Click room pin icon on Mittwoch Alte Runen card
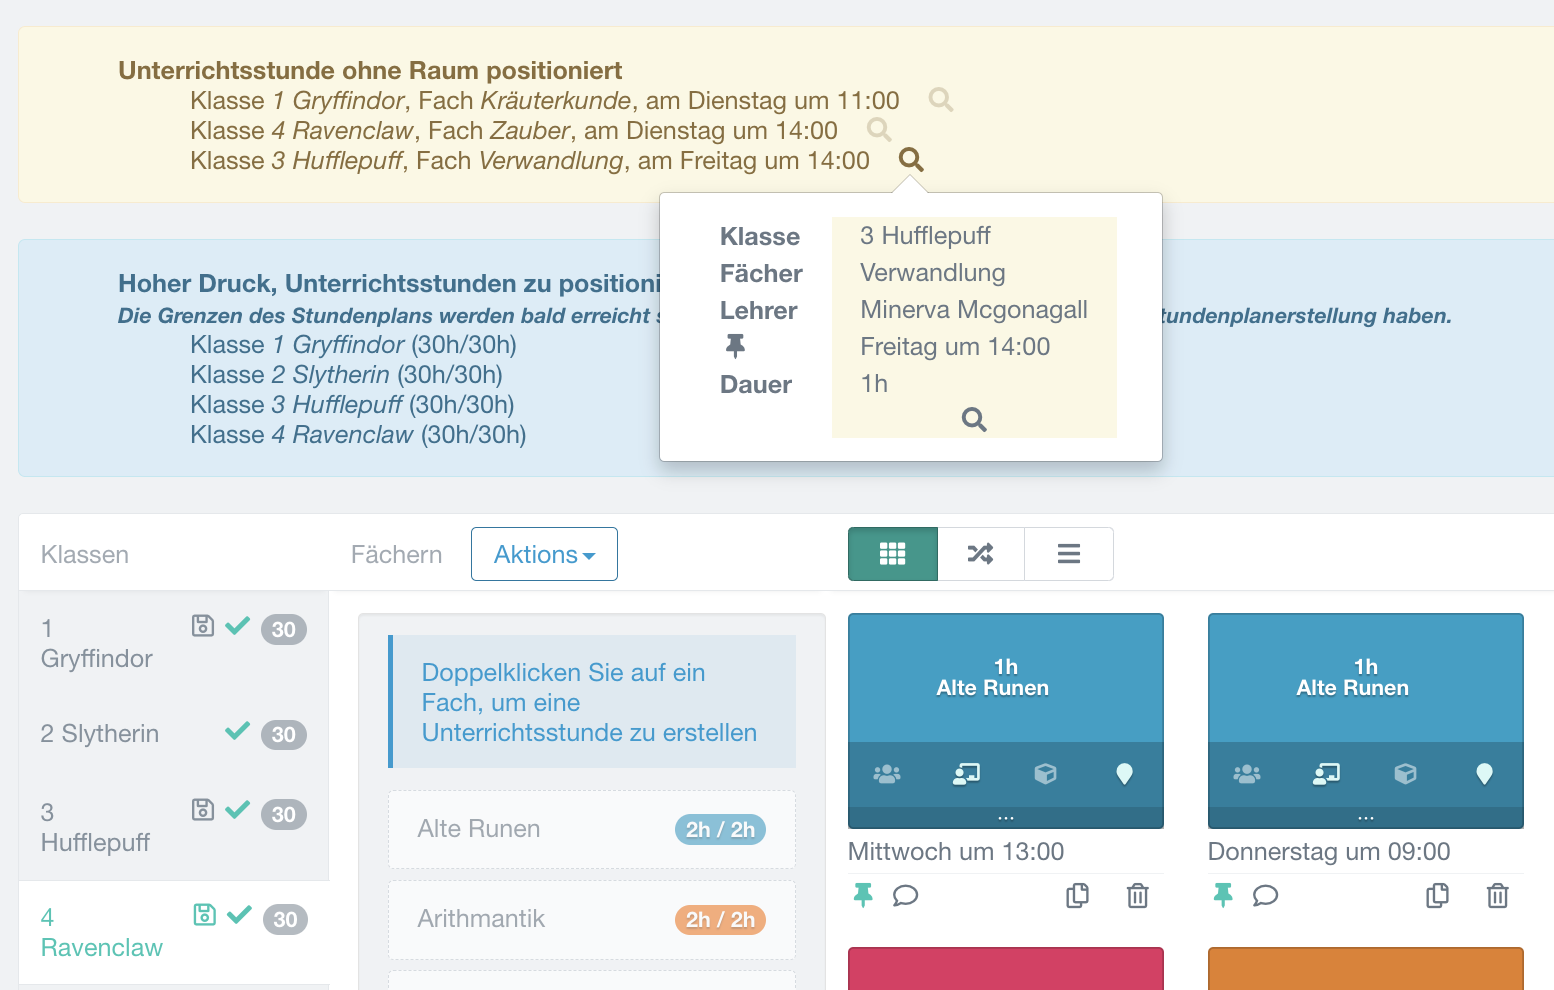 tap(1124, 774)
